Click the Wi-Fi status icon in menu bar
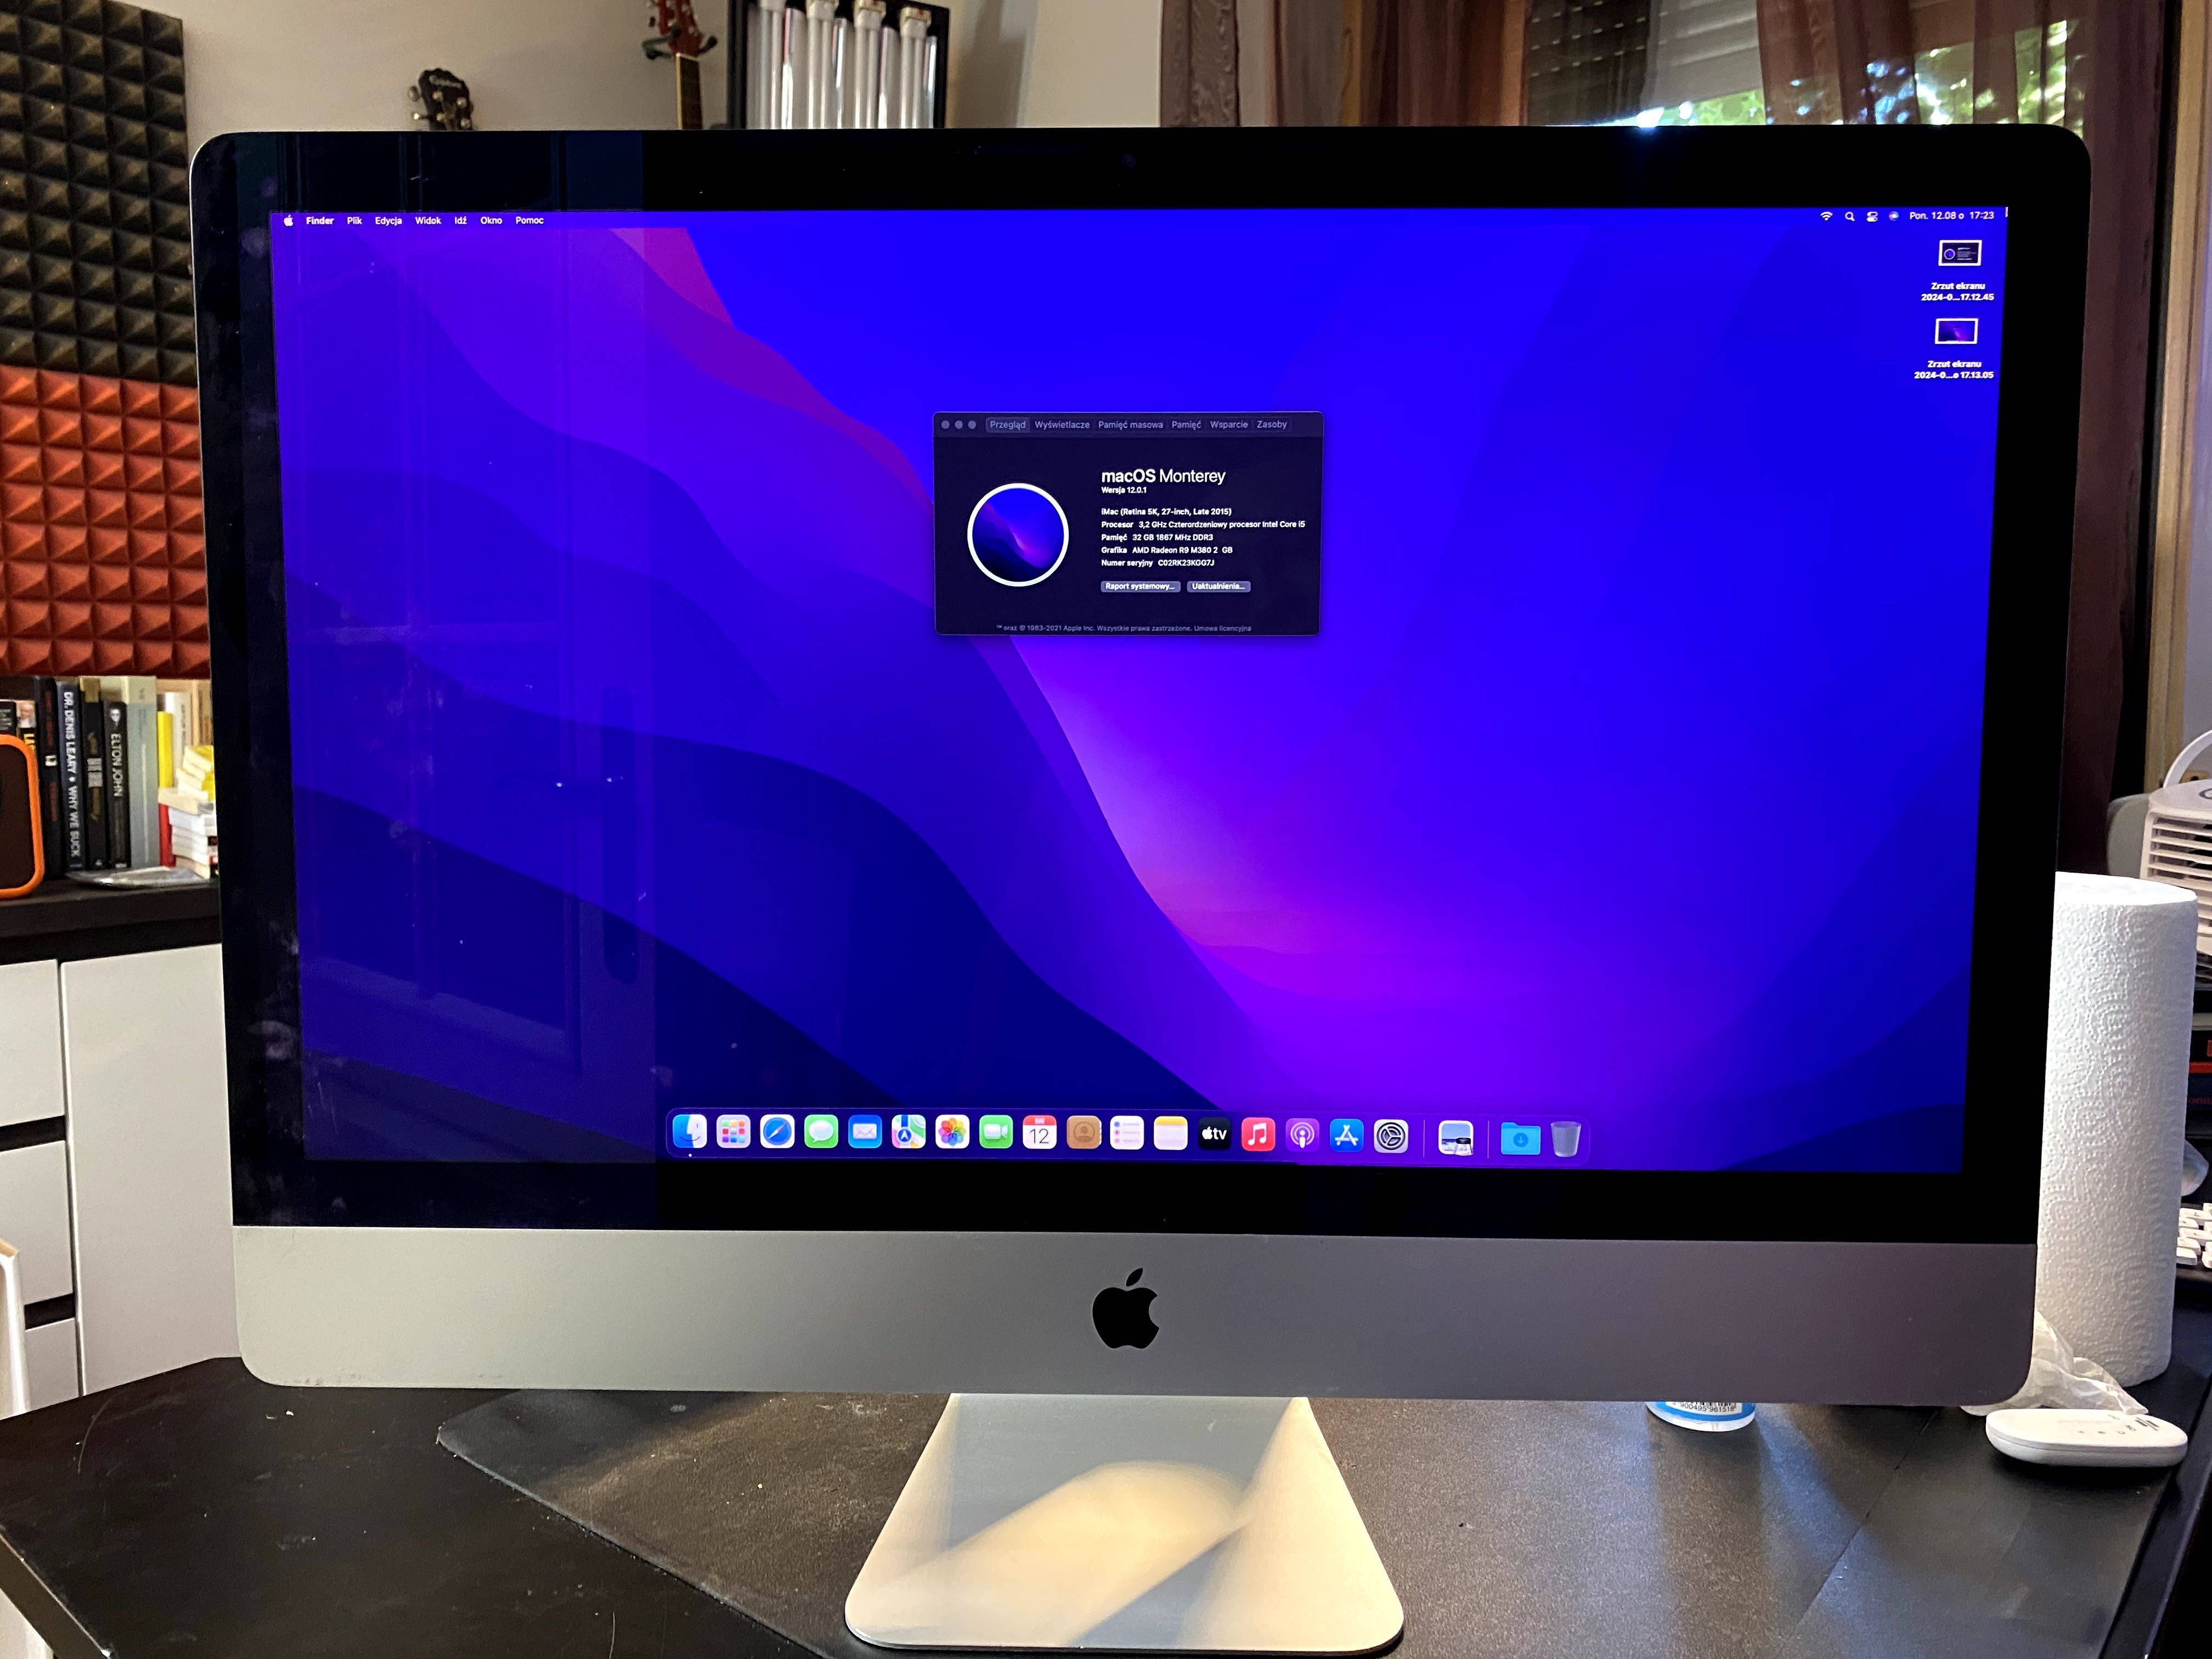This screenshot has height=1659, width=2212. (1826, 216)
